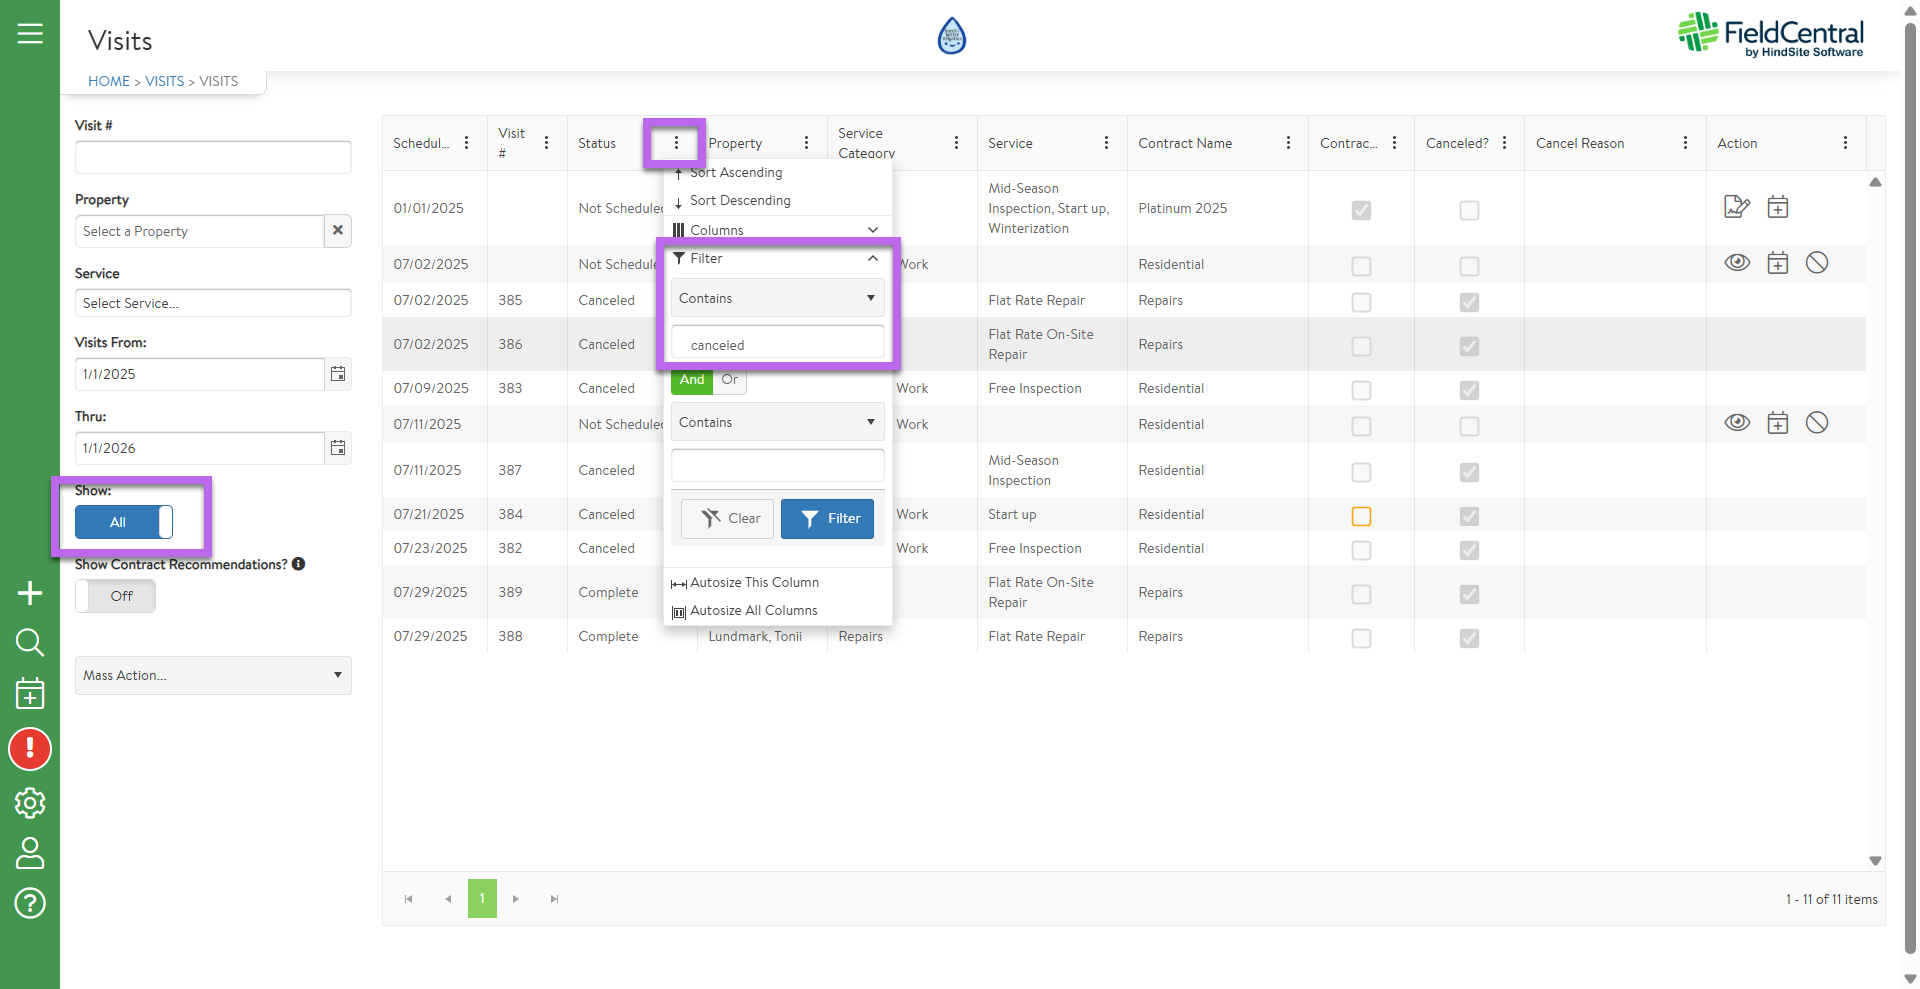Toggle Show Contract Recommendations switch Off
The width and height of the screenshot is (1920, 989).
[x=115, y=596]
